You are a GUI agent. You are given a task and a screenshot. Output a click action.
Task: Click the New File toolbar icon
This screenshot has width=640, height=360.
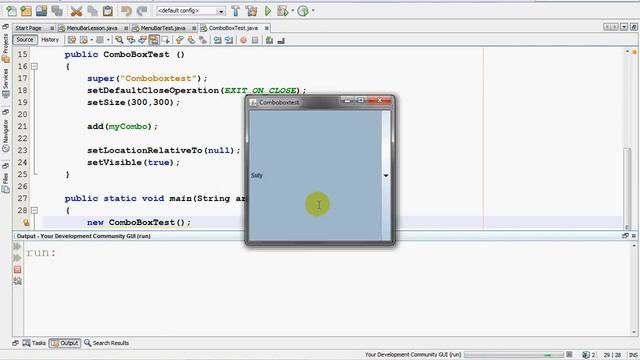tap(11, 11)
